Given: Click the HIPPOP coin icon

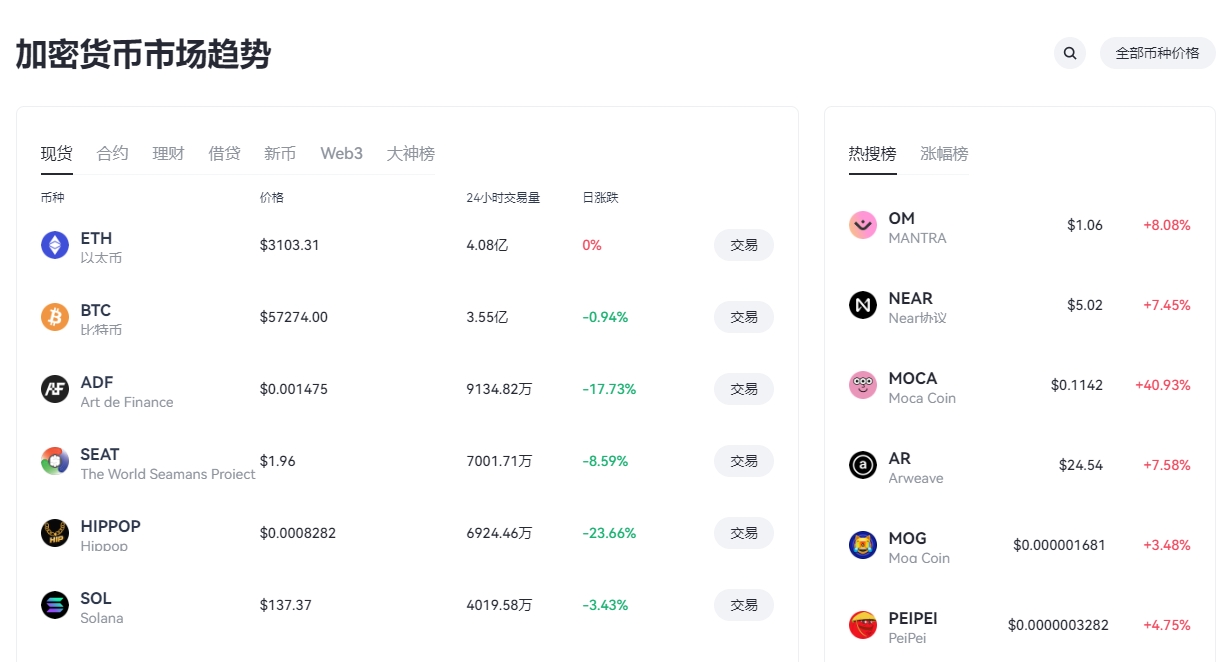Looking at the screenshot, I should point(55,533).
